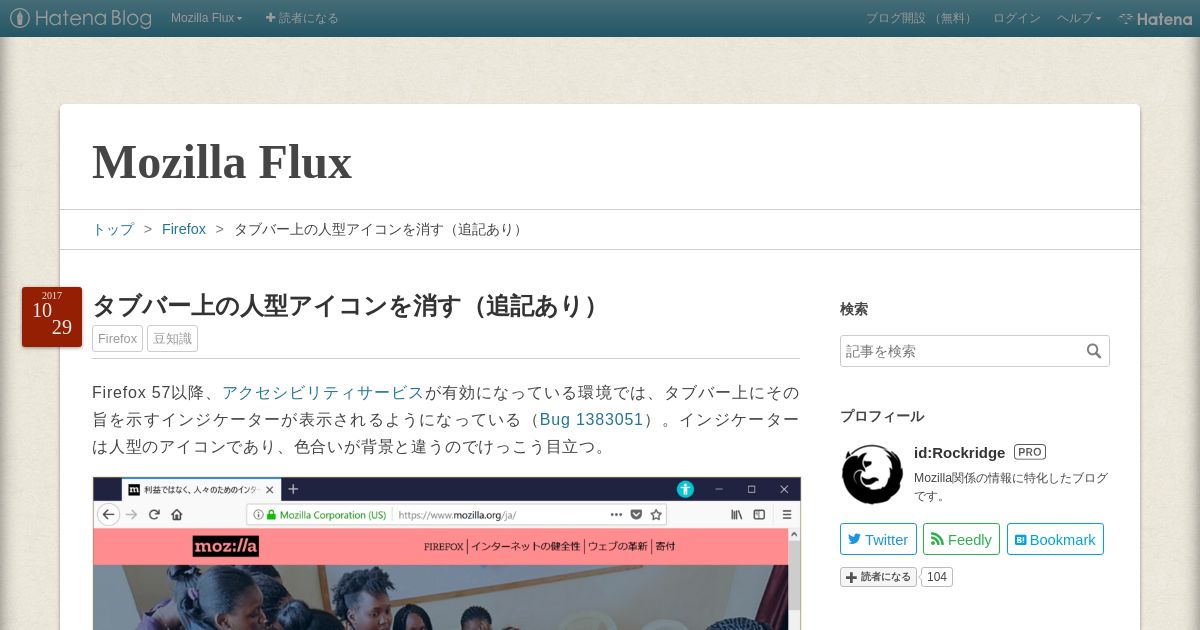Click the Bookmark button in profile
Viewport: 1200px width, 630px height.
[1055, 539]
